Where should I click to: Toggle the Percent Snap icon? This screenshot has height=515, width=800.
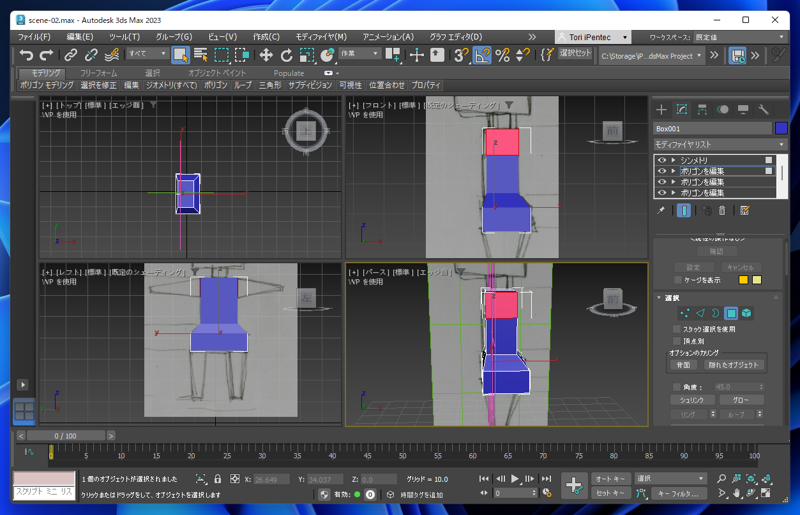pyautogui.click(x=503, y=55)
